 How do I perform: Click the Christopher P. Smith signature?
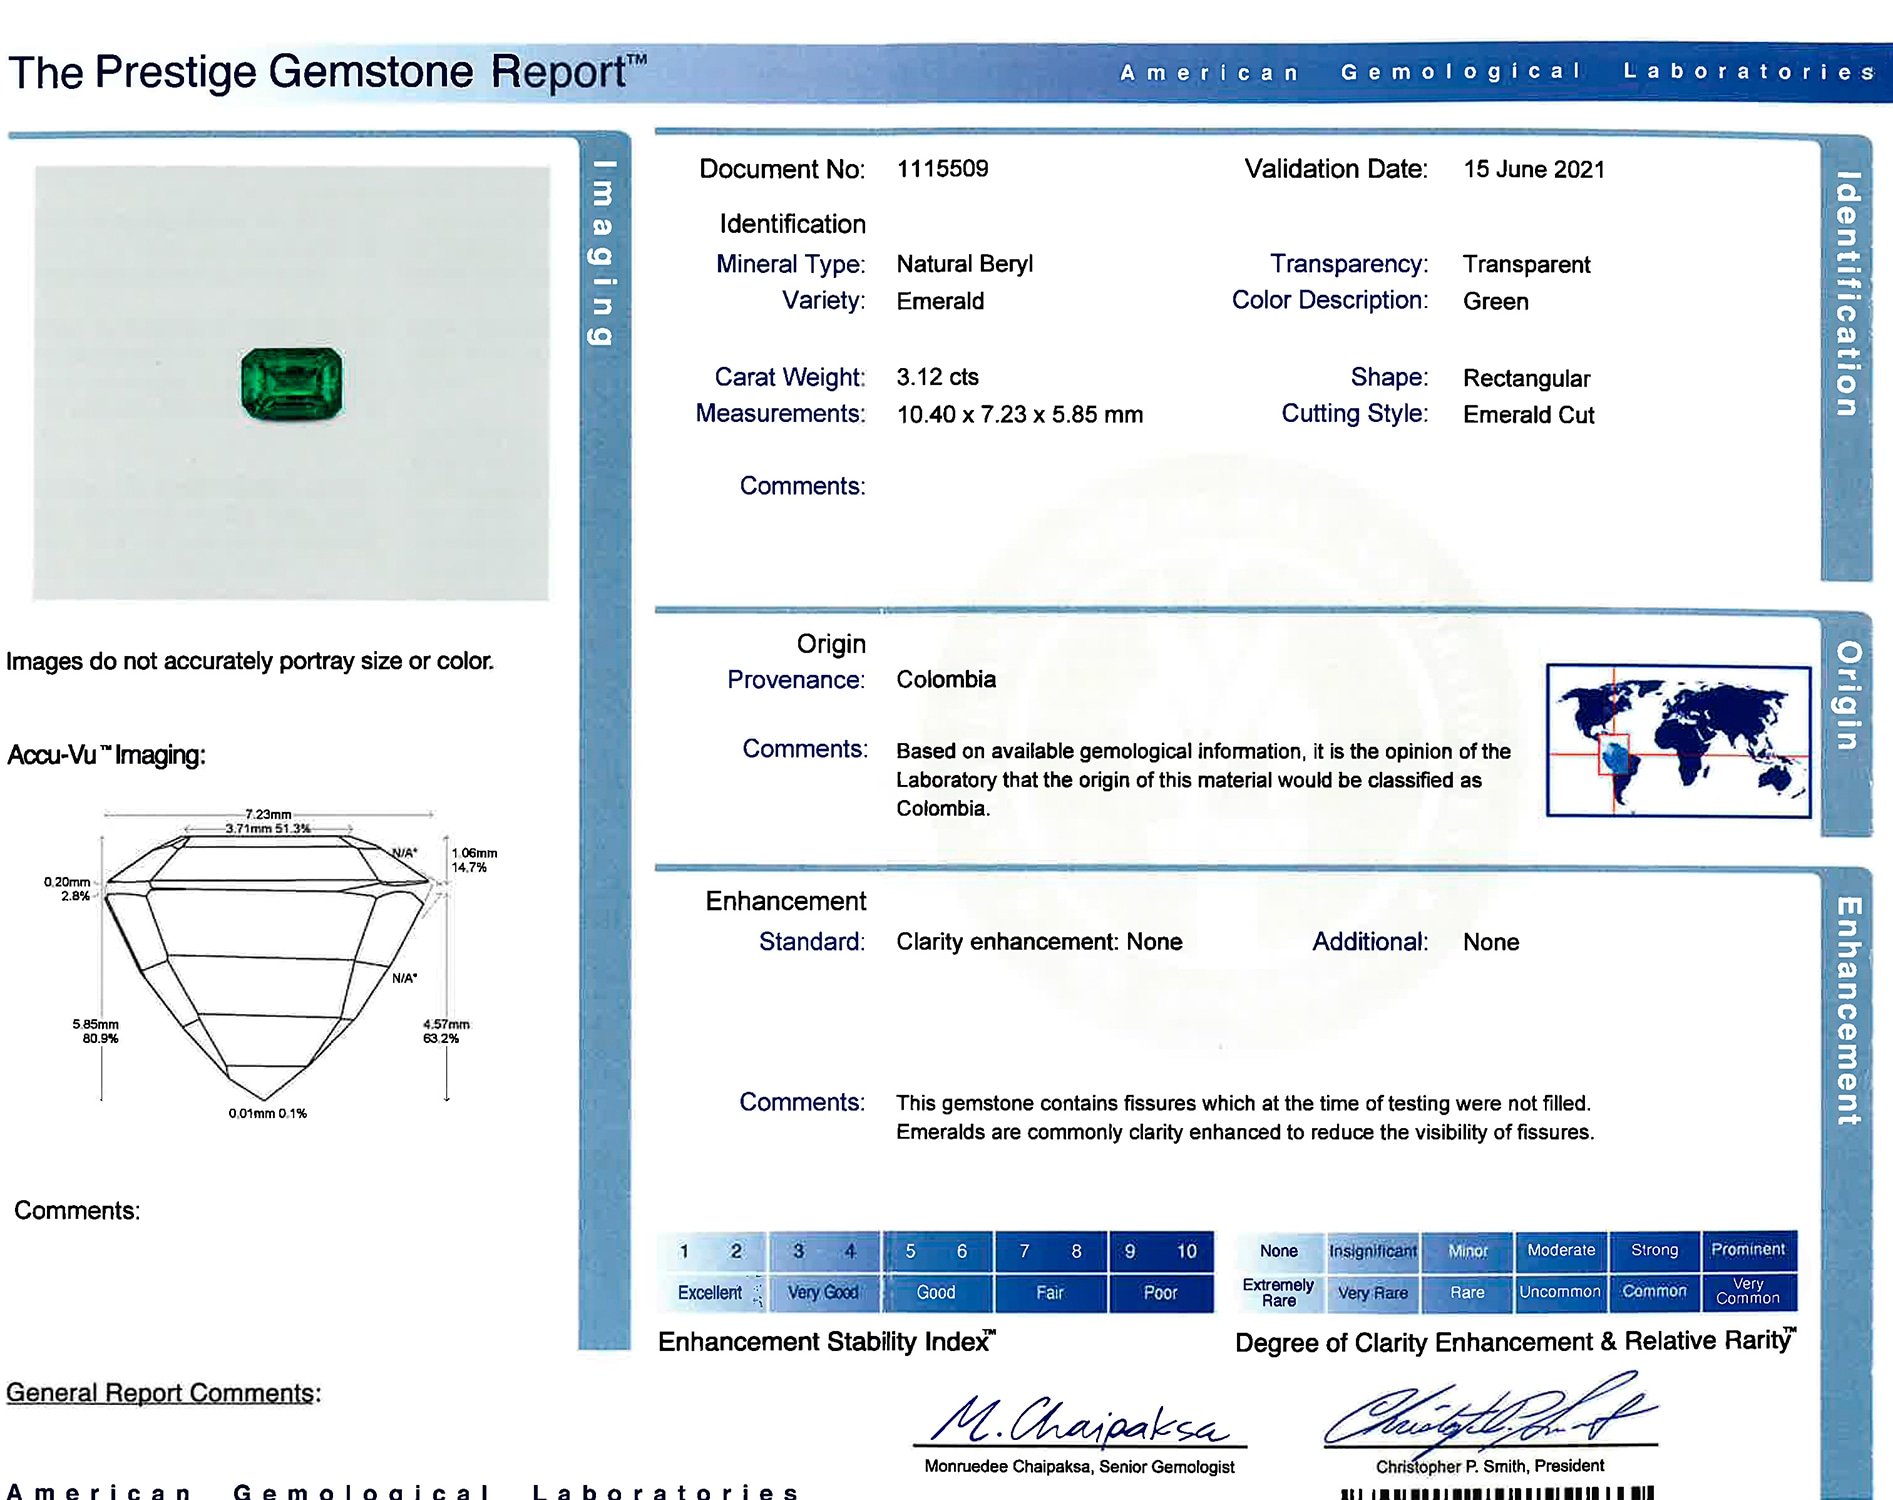pyautogui.click(x=1488, y=1413)
